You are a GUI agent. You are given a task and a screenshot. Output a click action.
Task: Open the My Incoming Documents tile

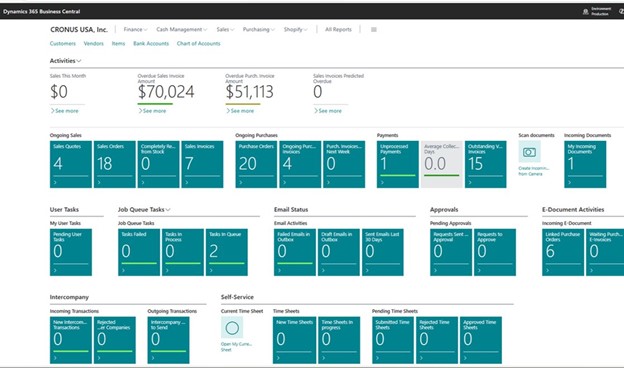pos(585,164)
